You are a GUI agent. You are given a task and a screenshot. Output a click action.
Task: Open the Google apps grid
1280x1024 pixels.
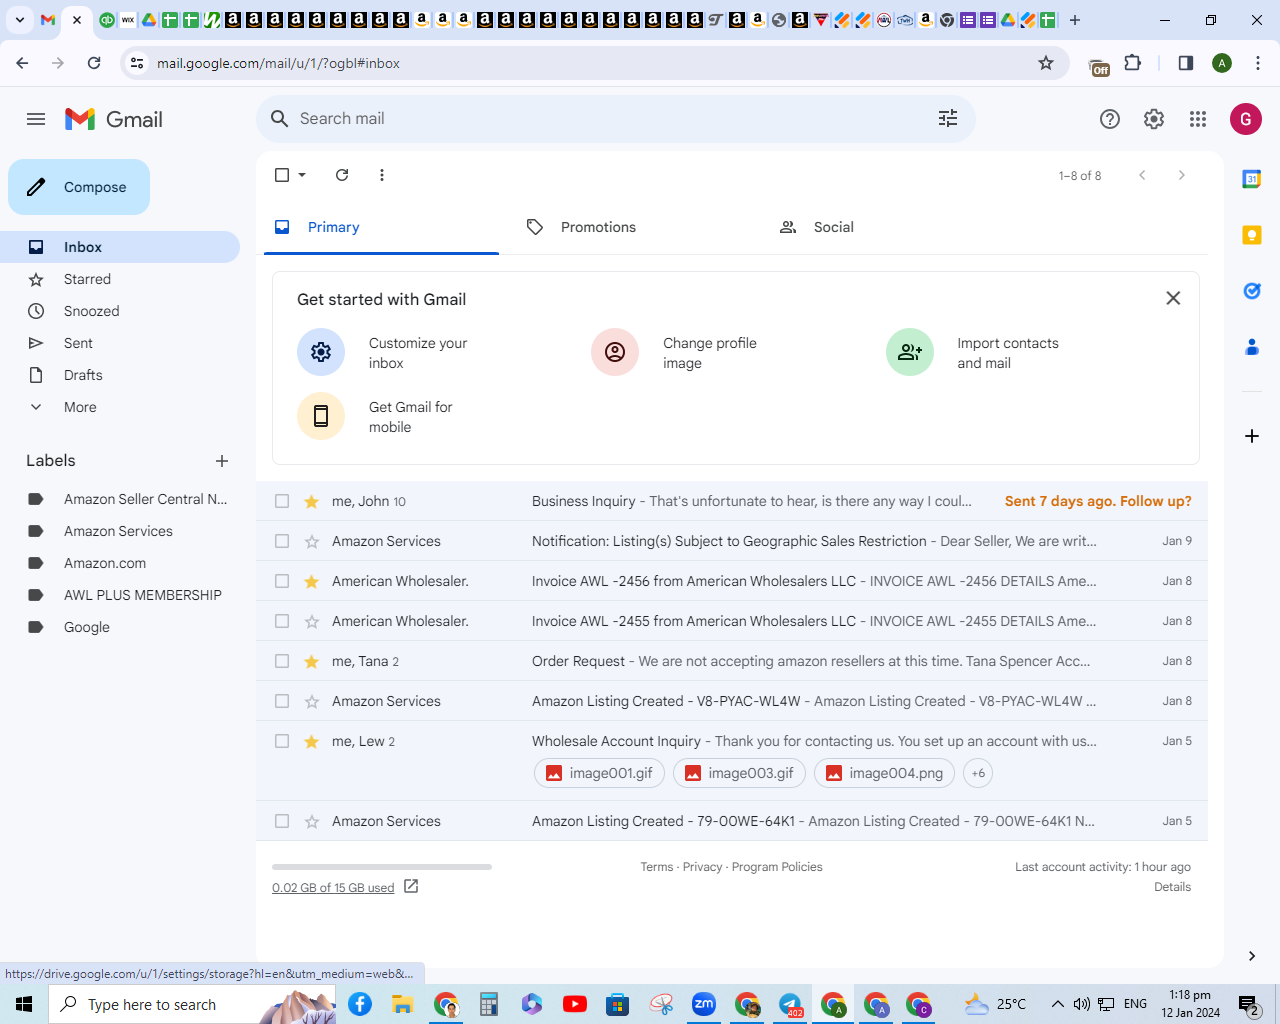(x=1198, y=119)
